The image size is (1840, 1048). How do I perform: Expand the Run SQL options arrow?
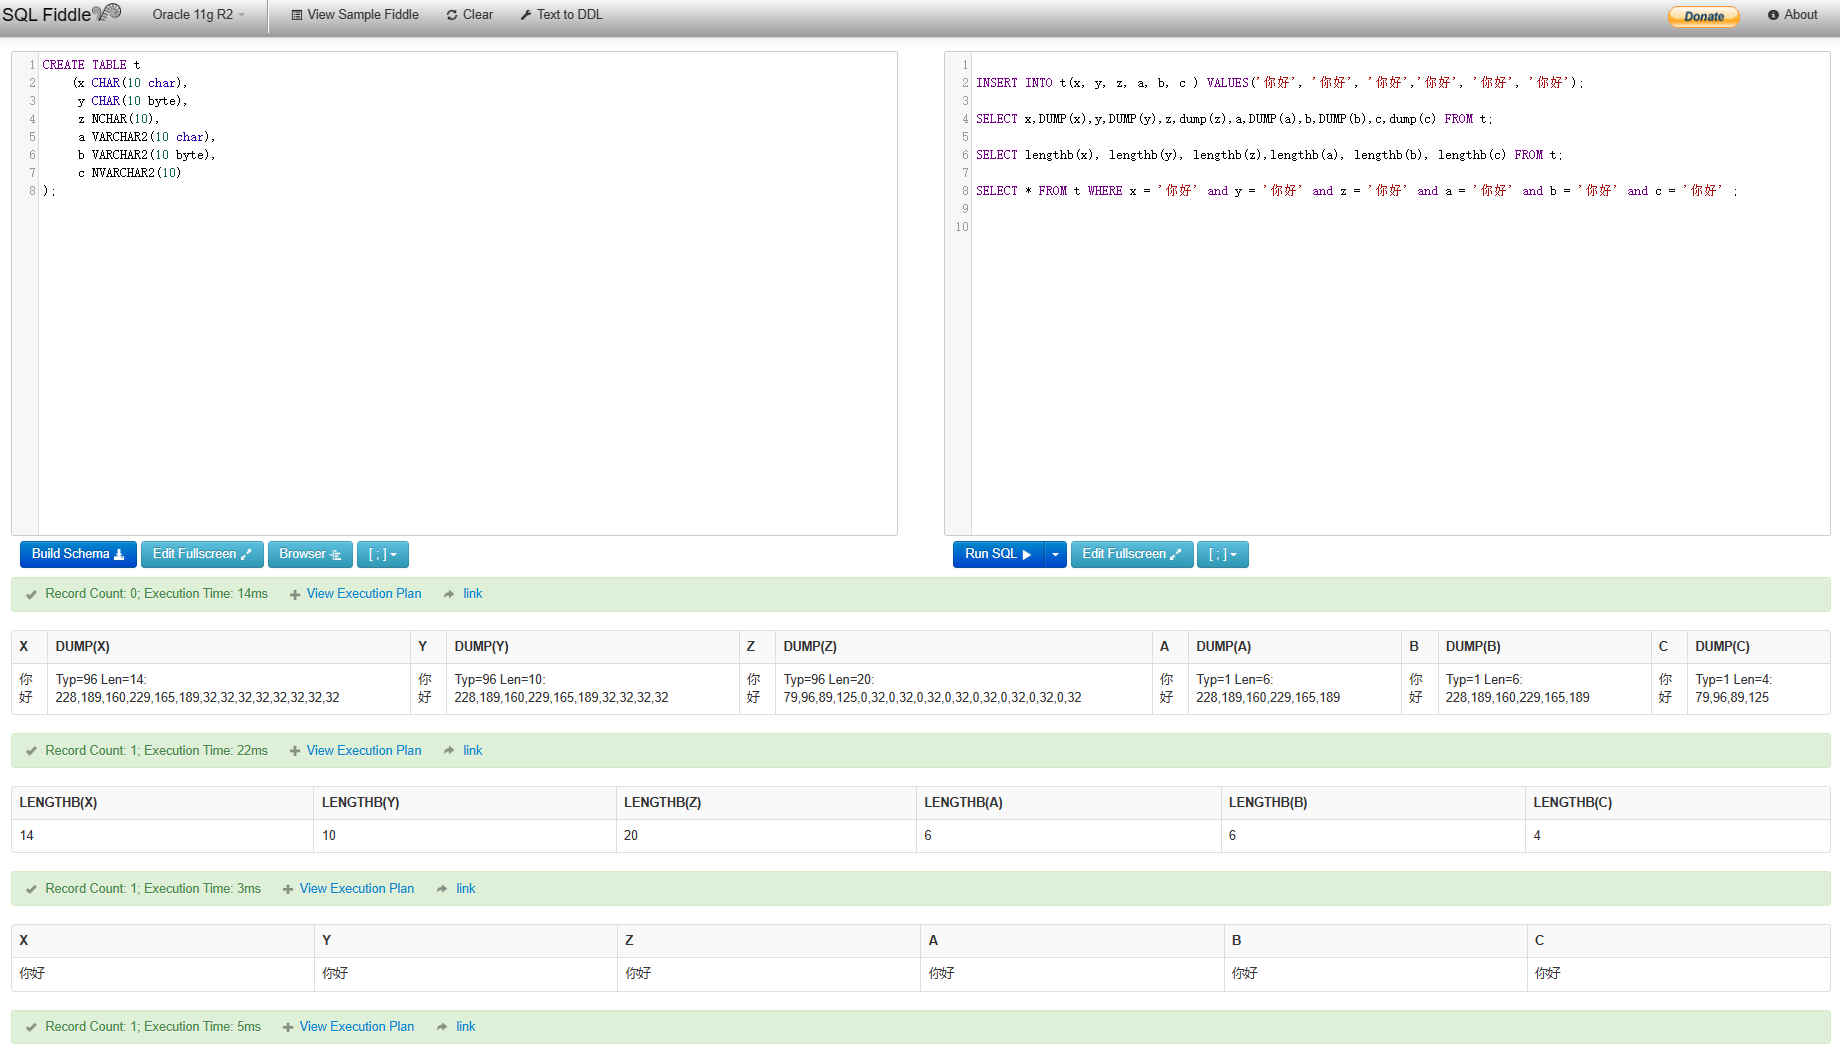point(1055,554)
